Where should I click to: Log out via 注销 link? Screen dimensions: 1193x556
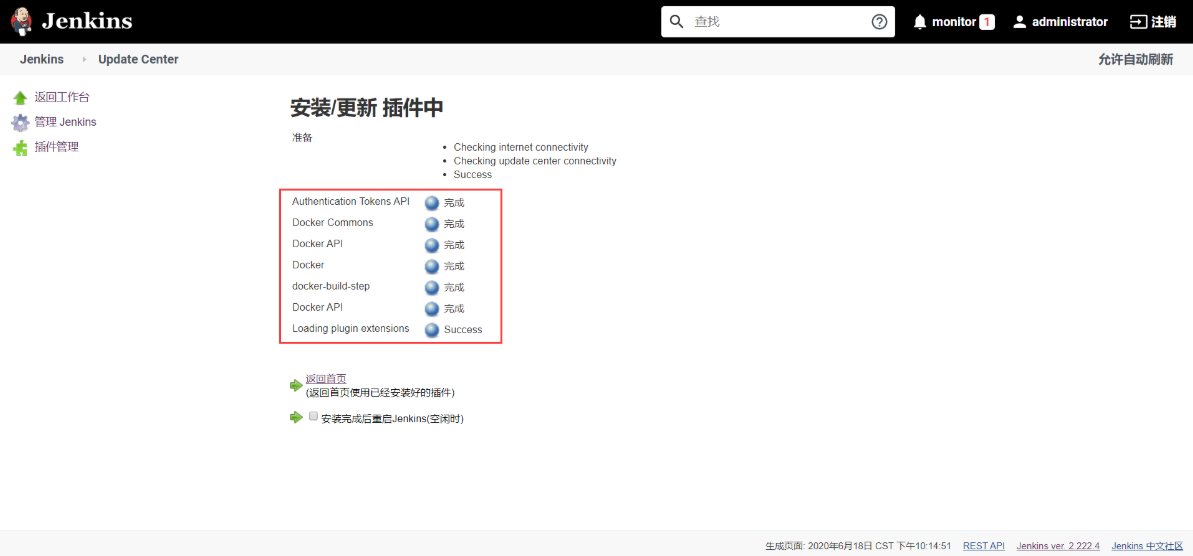1164,22
